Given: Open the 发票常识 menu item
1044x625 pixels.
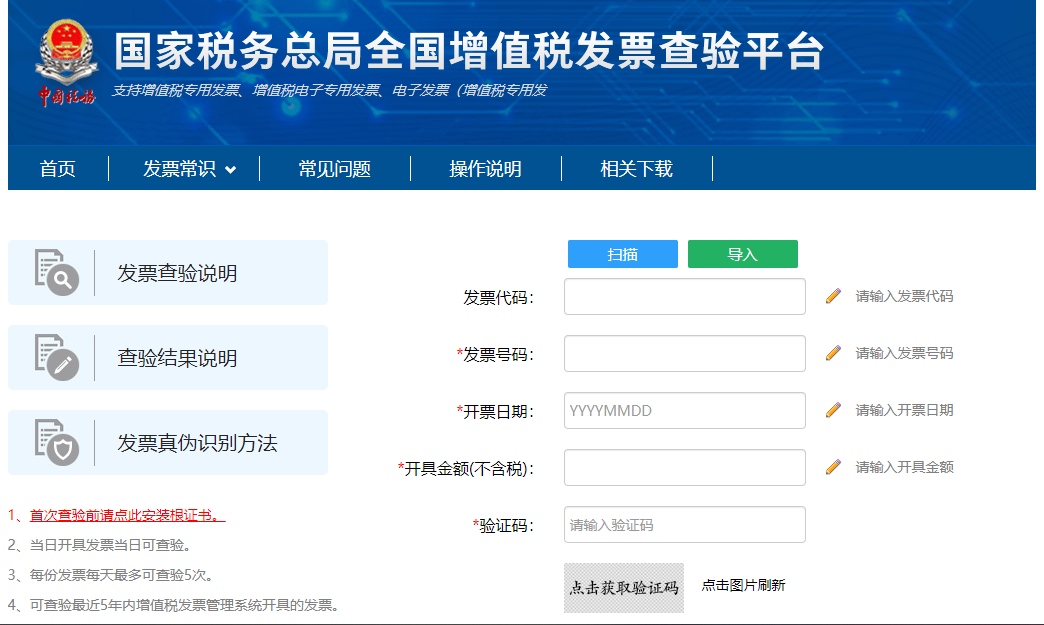Looking at the screenshot, I should (x=180, y=168).
